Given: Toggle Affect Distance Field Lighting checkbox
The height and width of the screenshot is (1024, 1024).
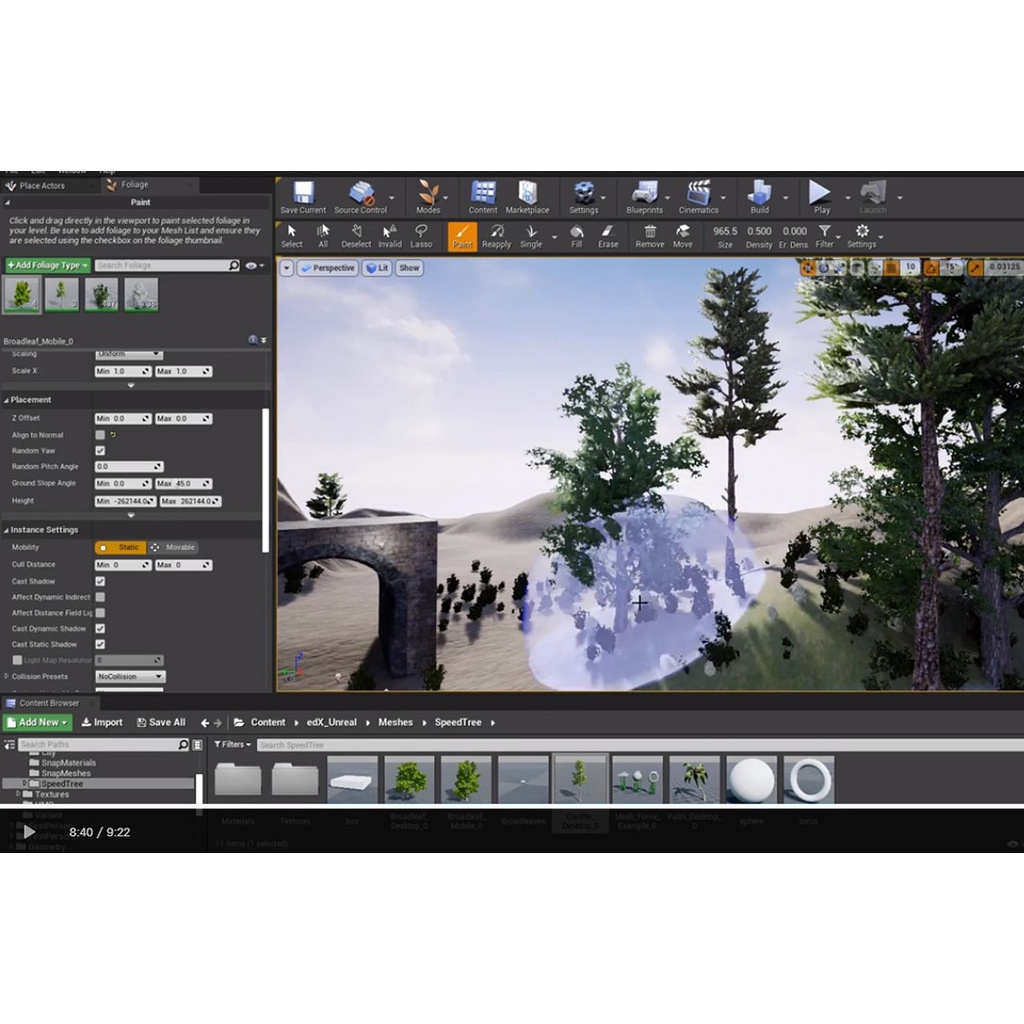Looking at the screenshot, I should (x=100, y=613).
